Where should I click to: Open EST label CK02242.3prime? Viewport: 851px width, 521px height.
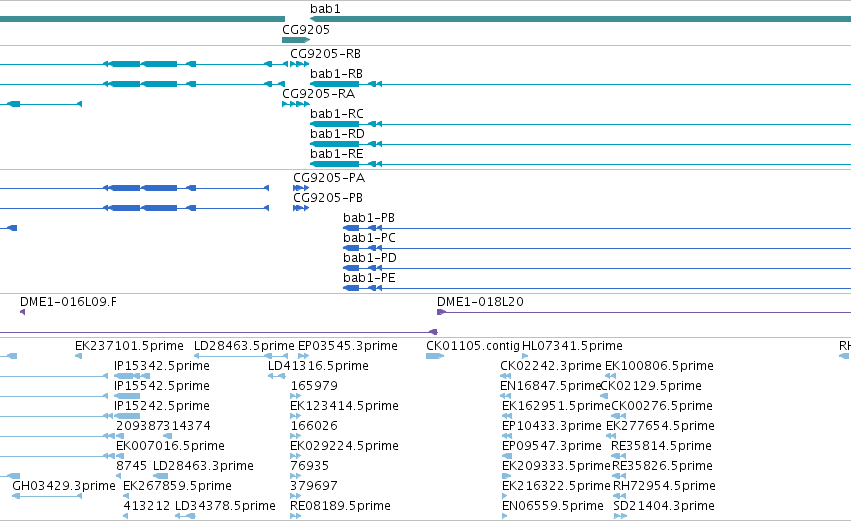pyautogui.click(x=550, y=366)
